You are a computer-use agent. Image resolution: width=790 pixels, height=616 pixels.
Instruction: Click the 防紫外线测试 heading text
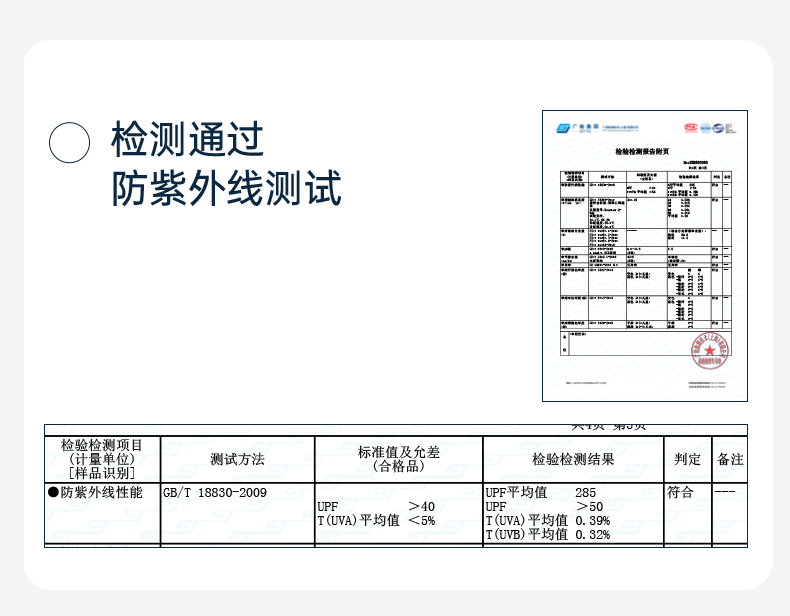tap(226, 188)
